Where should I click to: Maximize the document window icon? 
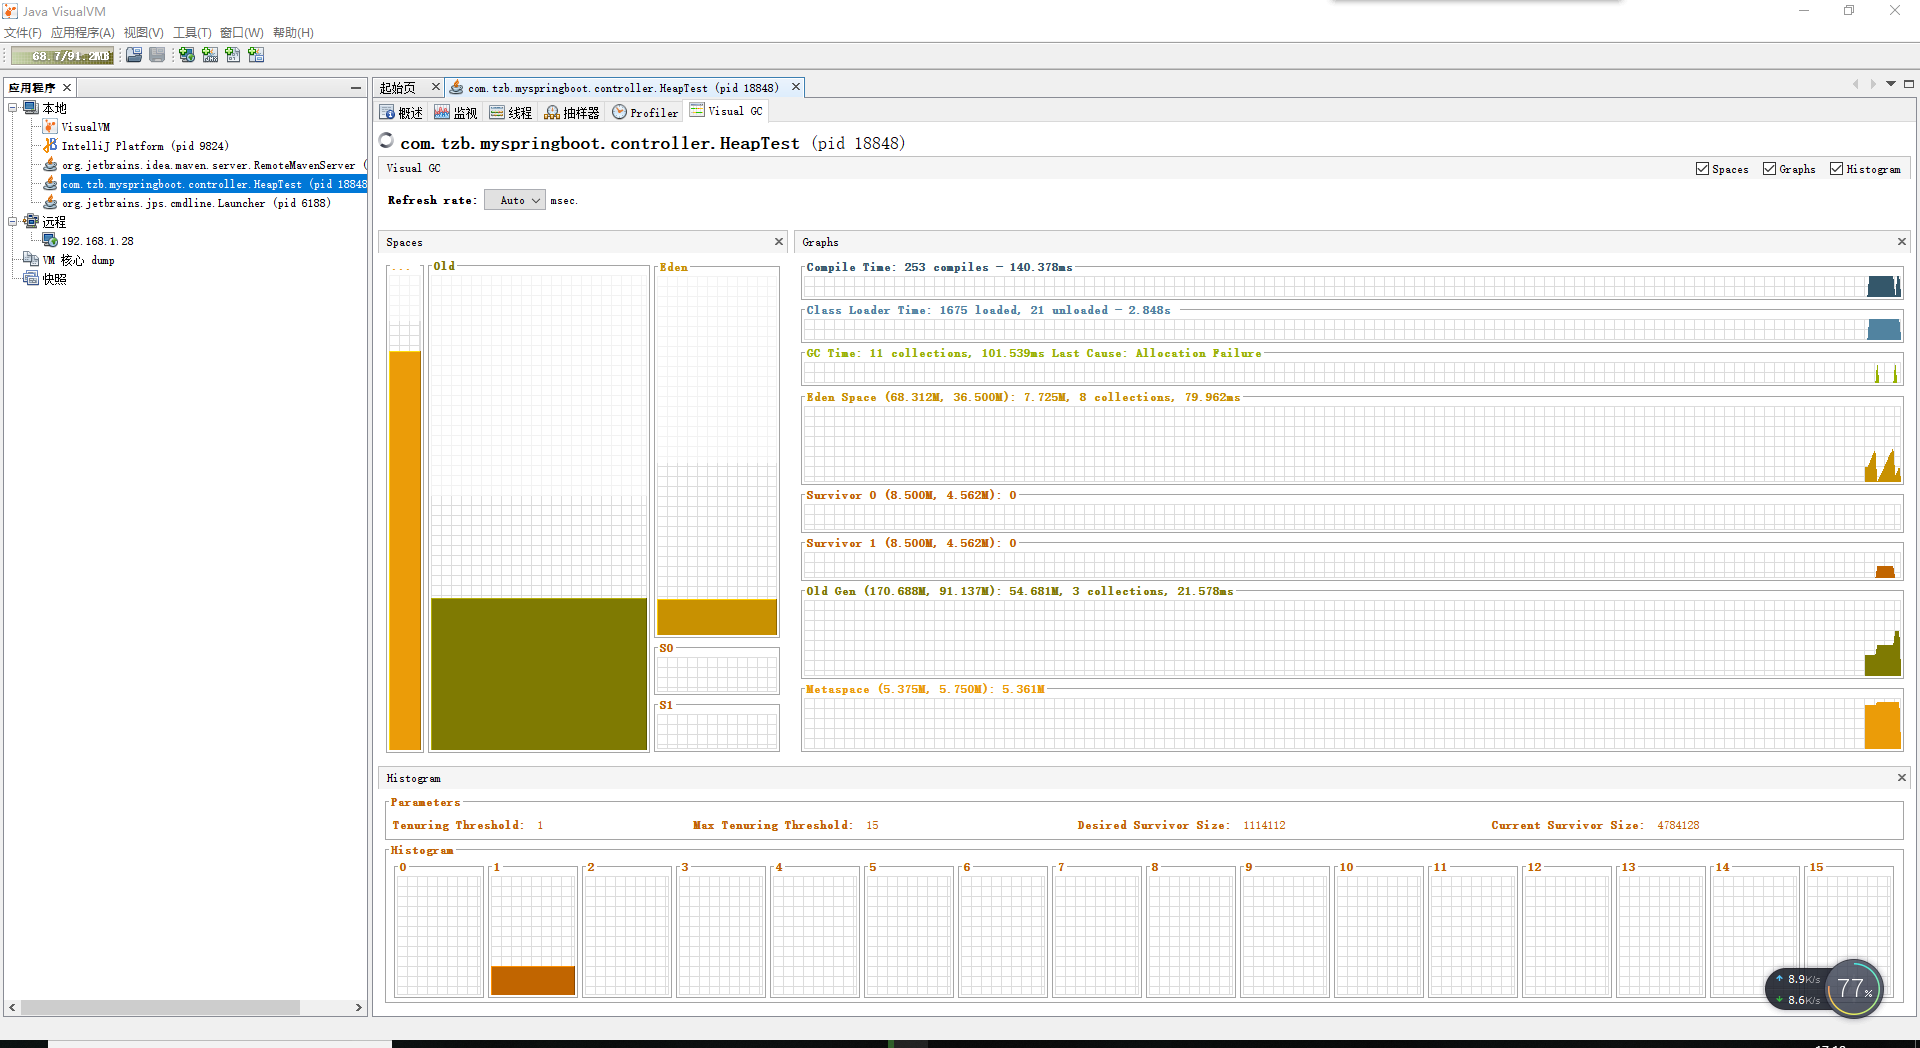pyautogui.click(x=1909, y=84)
